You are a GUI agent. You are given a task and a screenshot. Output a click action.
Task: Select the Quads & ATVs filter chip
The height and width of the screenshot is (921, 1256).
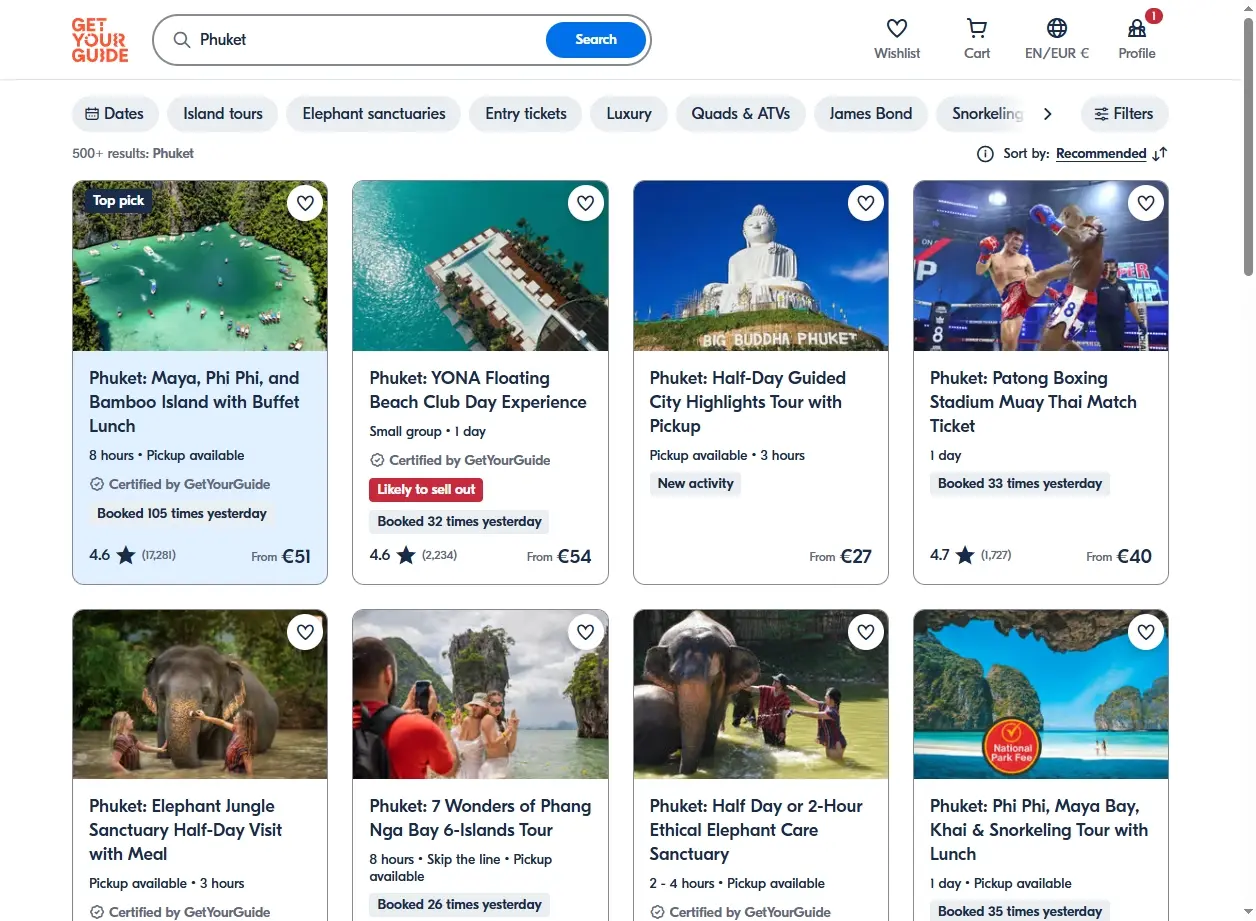741,114
